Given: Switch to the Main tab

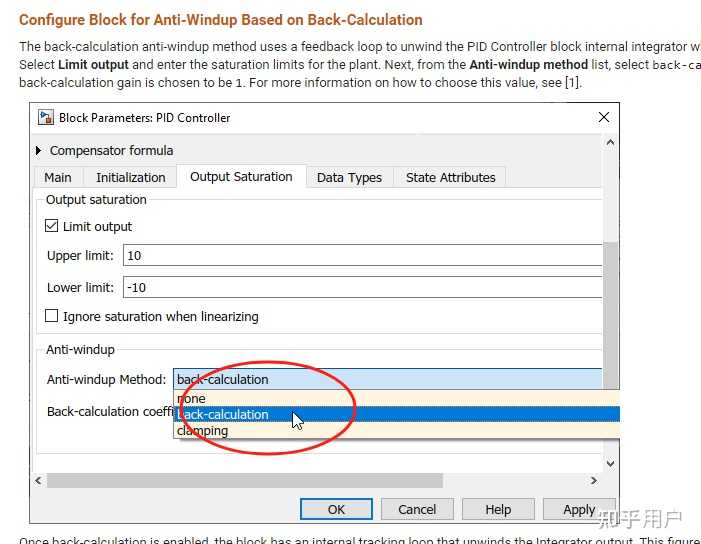Looking at the screenshot, I should (58, 177).
